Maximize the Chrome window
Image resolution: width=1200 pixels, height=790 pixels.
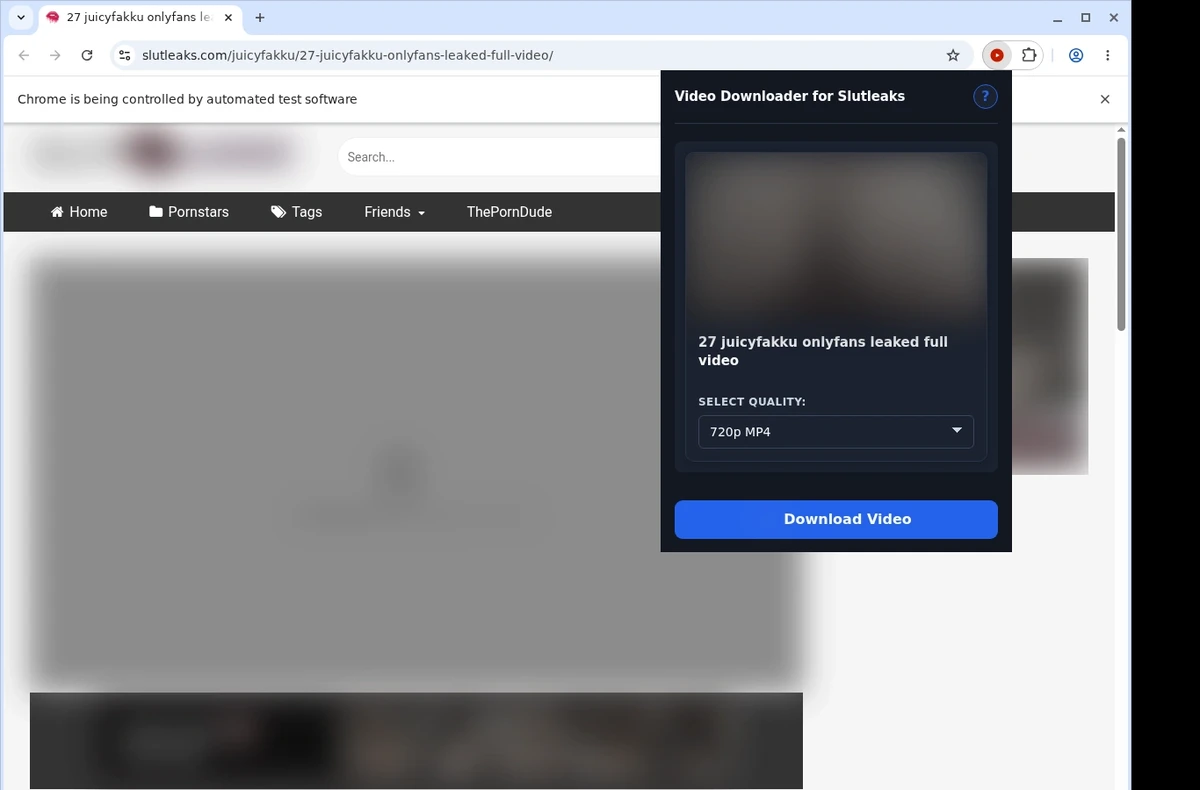1086,18
